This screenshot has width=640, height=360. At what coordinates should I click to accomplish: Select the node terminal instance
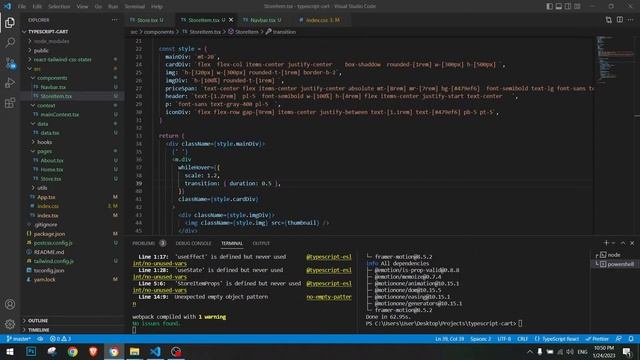coord(613,255)
